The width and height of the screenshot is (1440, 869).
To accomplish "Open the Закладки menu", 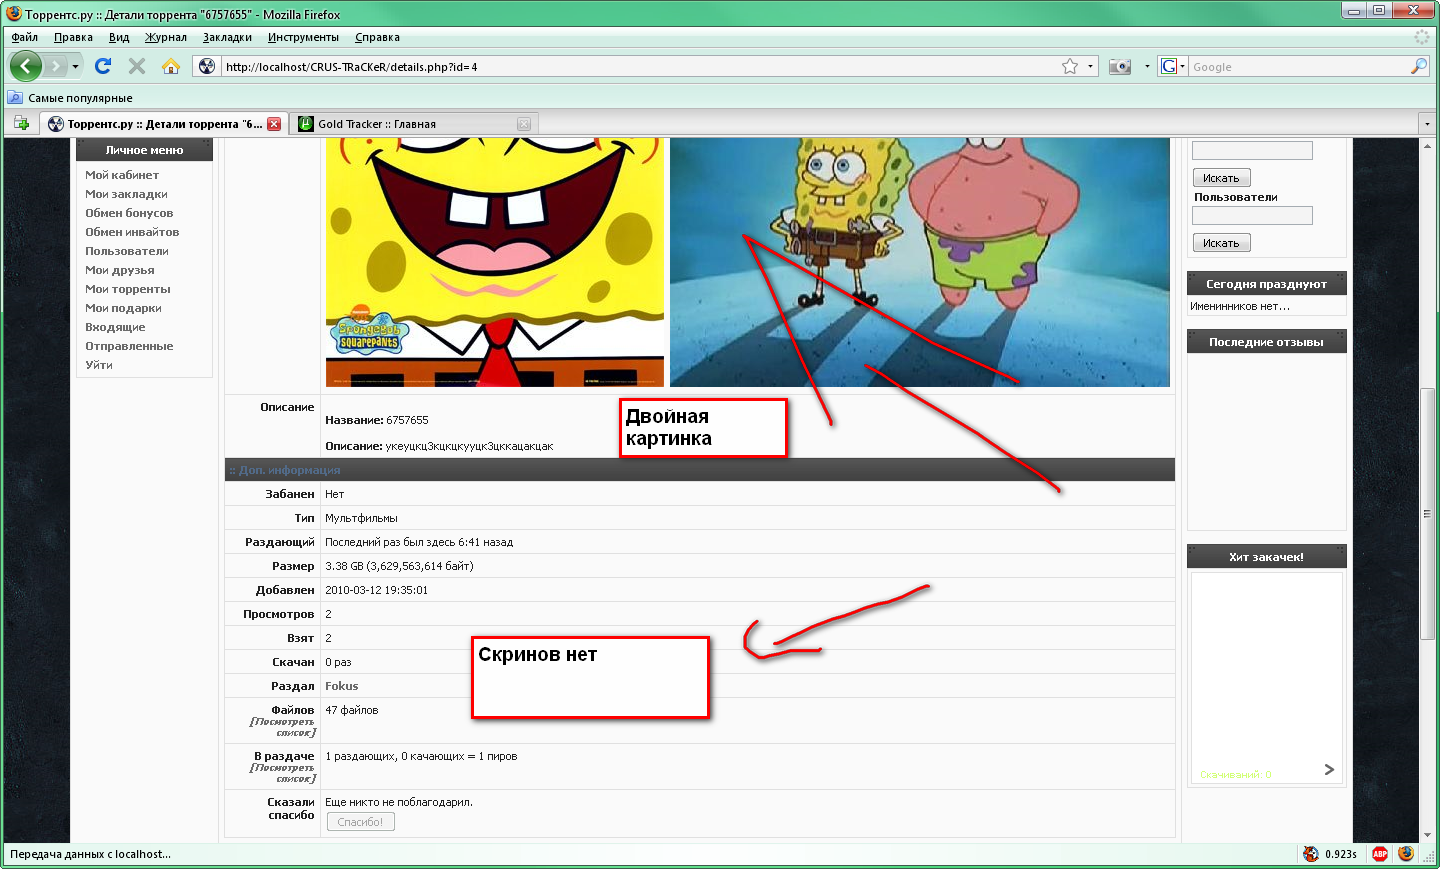I will (227, 37).
